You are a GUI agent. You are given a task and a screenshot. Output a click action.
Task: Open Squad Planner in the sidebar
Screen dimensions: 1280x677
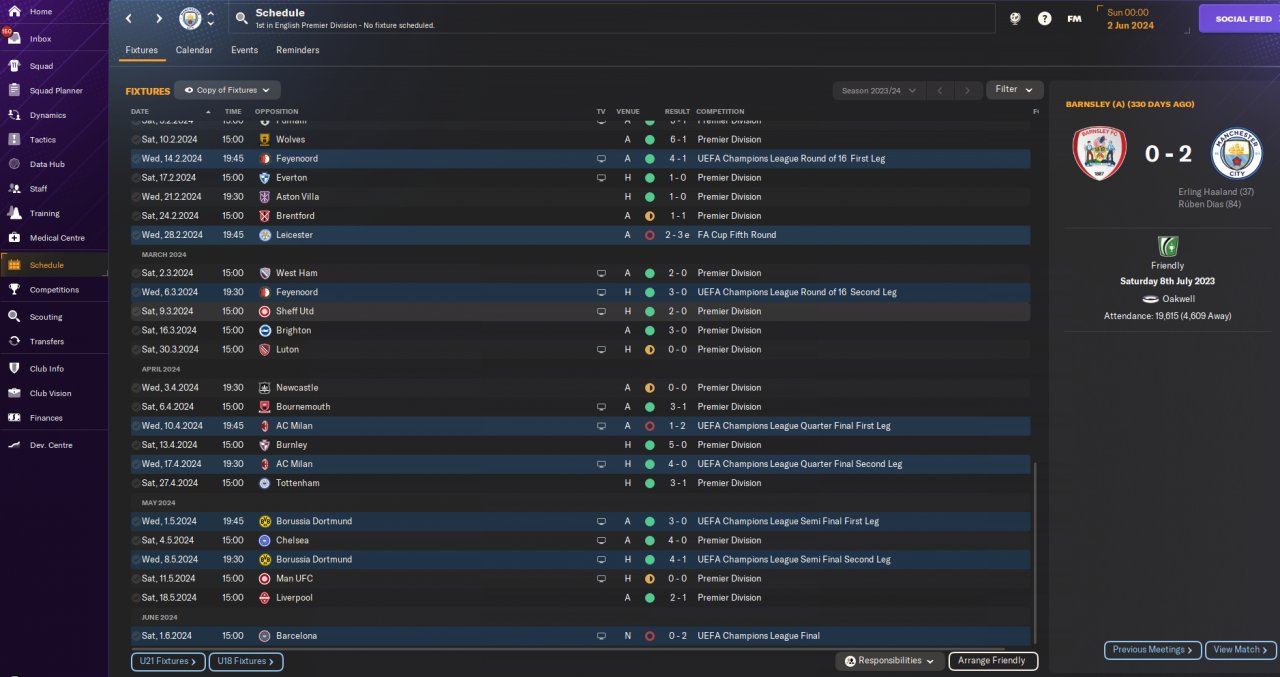coord(54,90)
